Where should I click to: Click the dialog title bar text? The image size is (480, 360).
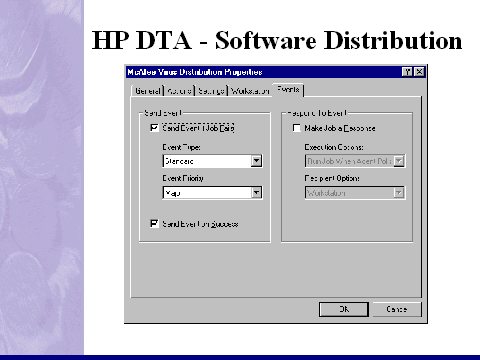pyautogui.click(x=195, y=72)
